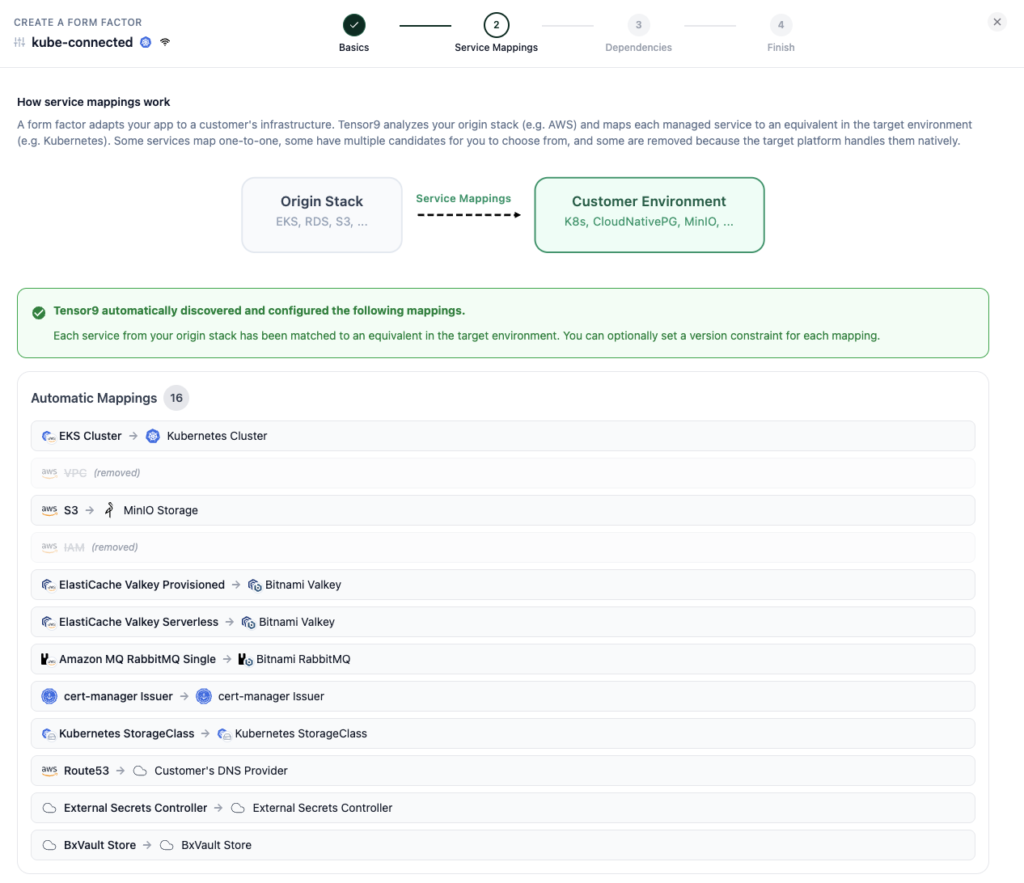The width and height of the screenshot is (1024, 883).
Task: Go back to the Basics step
Action: 353,26
